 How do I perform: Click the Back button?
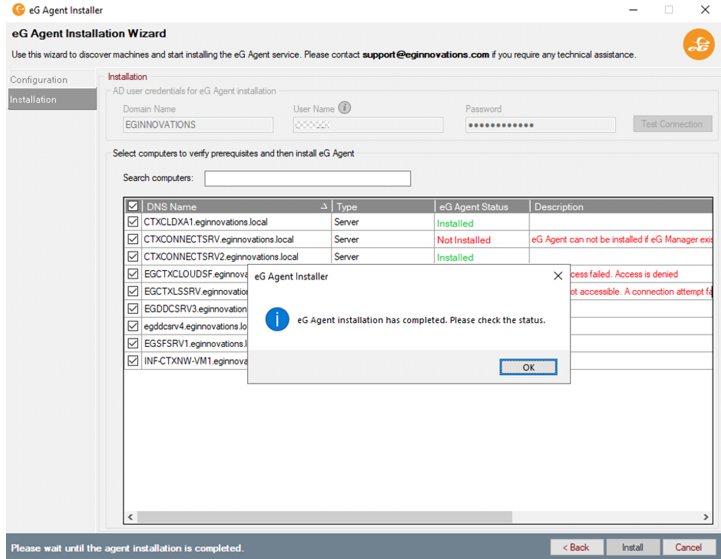pyautogui.click(x=577, y=547)
